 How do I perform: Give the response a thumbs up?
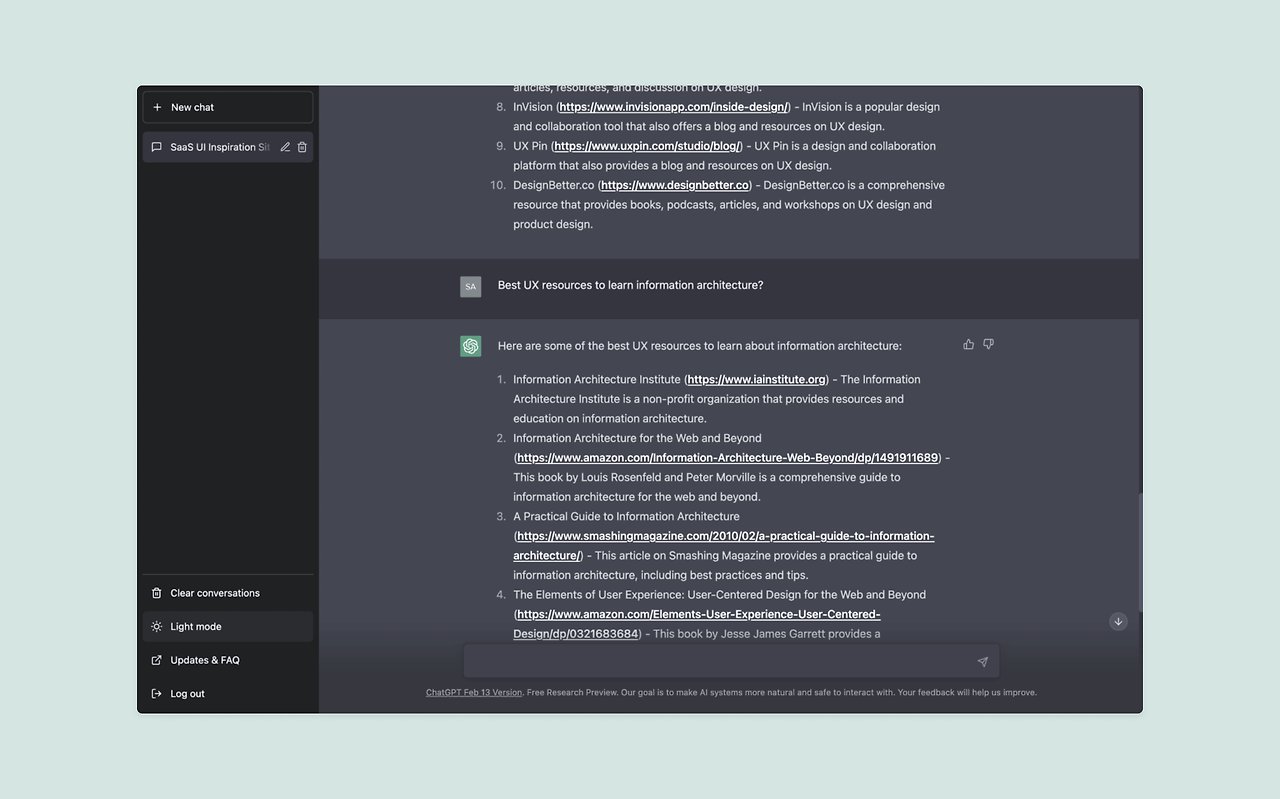tap(968, 344)
